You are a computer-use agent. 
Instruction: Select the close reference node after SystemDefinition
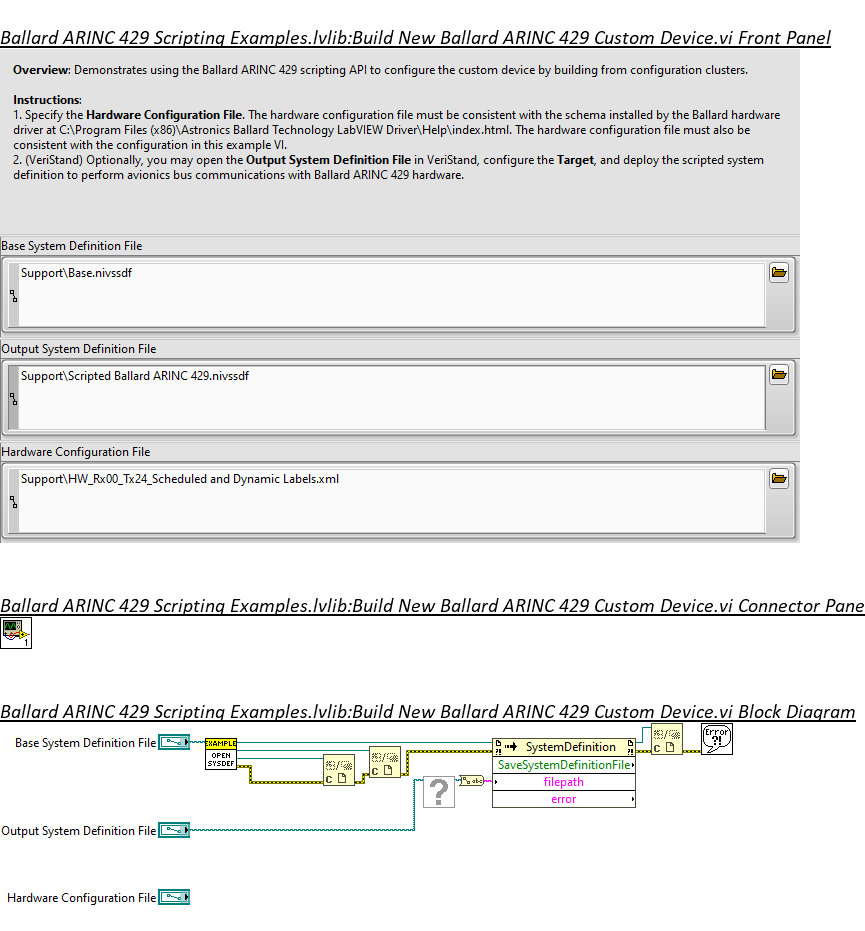[667, 739]
